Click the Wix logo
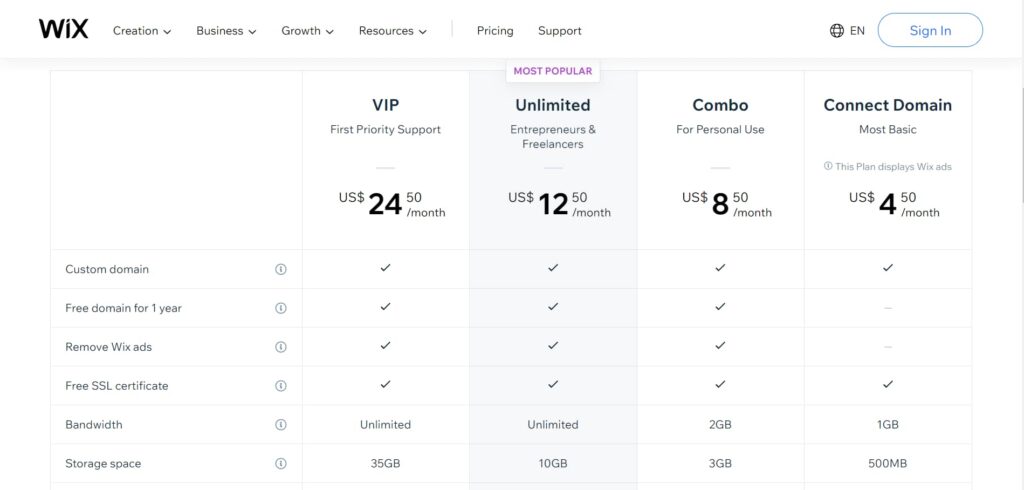1024x490 pixels. pos(63,29)
